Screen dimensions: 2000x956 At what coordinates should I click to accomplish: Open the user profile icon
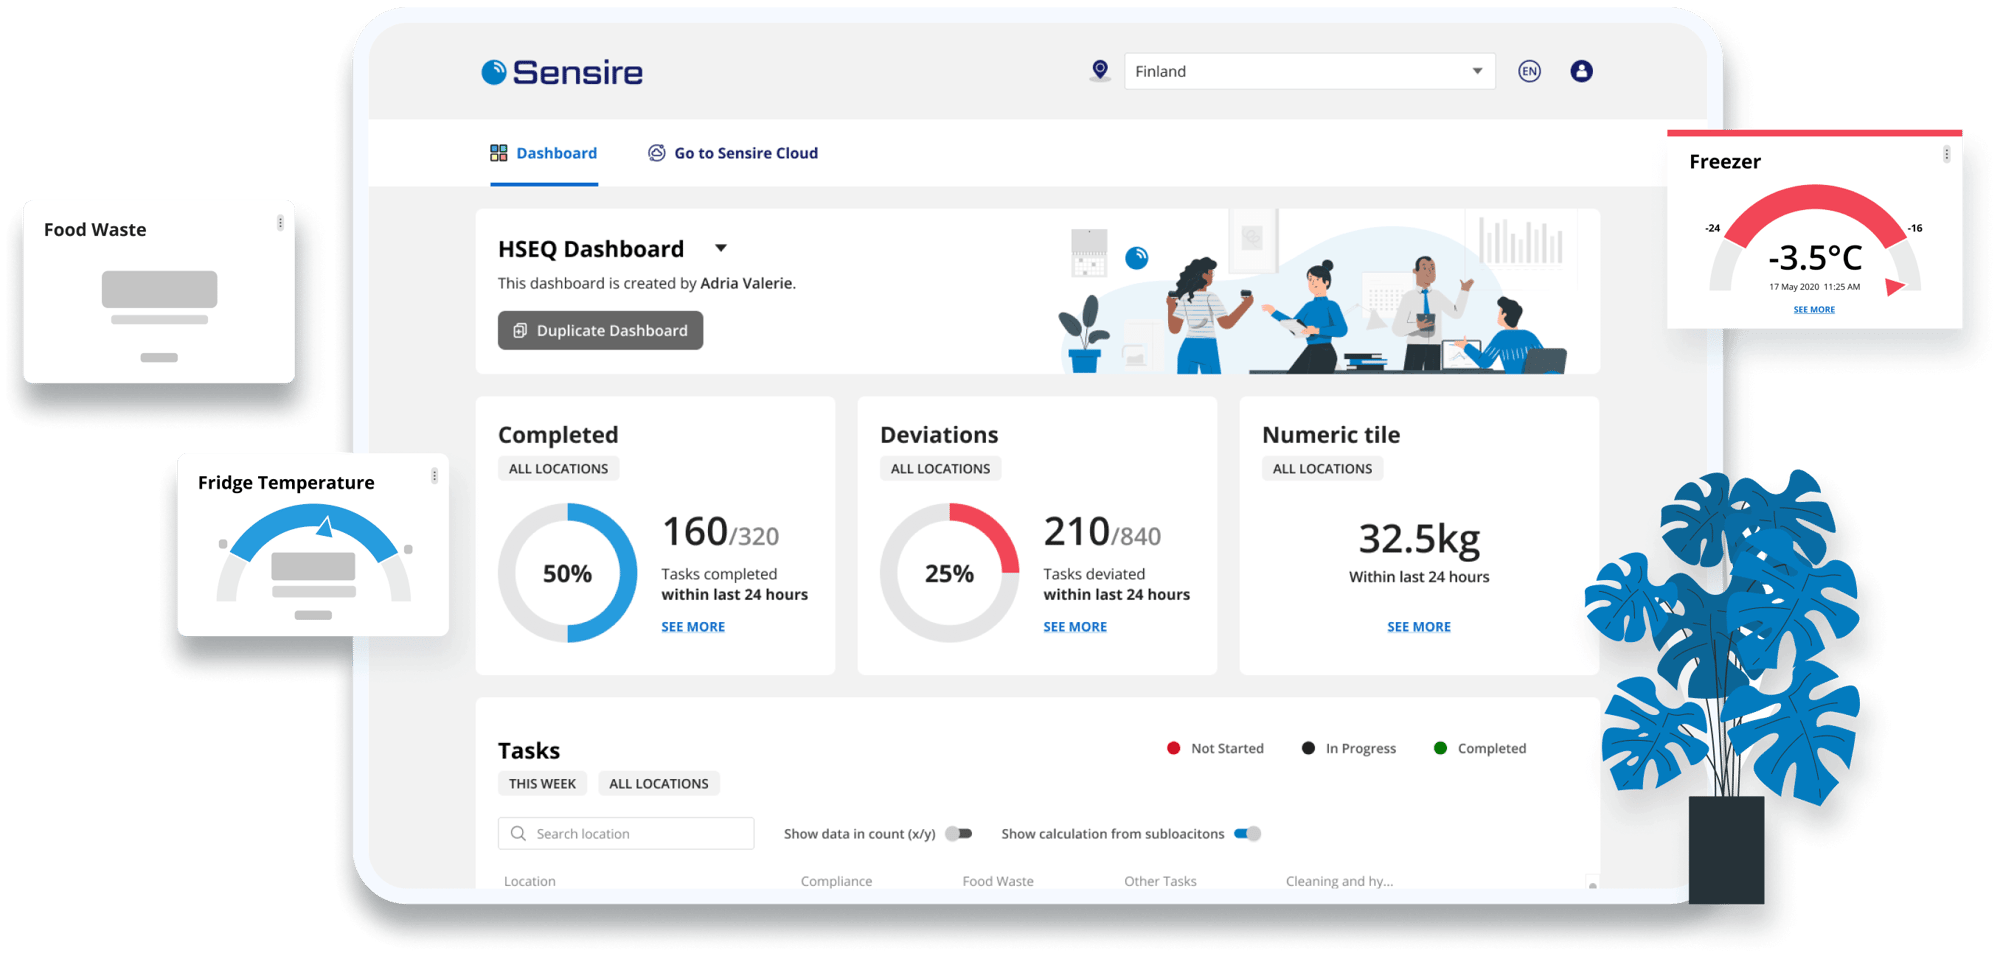1581,71
